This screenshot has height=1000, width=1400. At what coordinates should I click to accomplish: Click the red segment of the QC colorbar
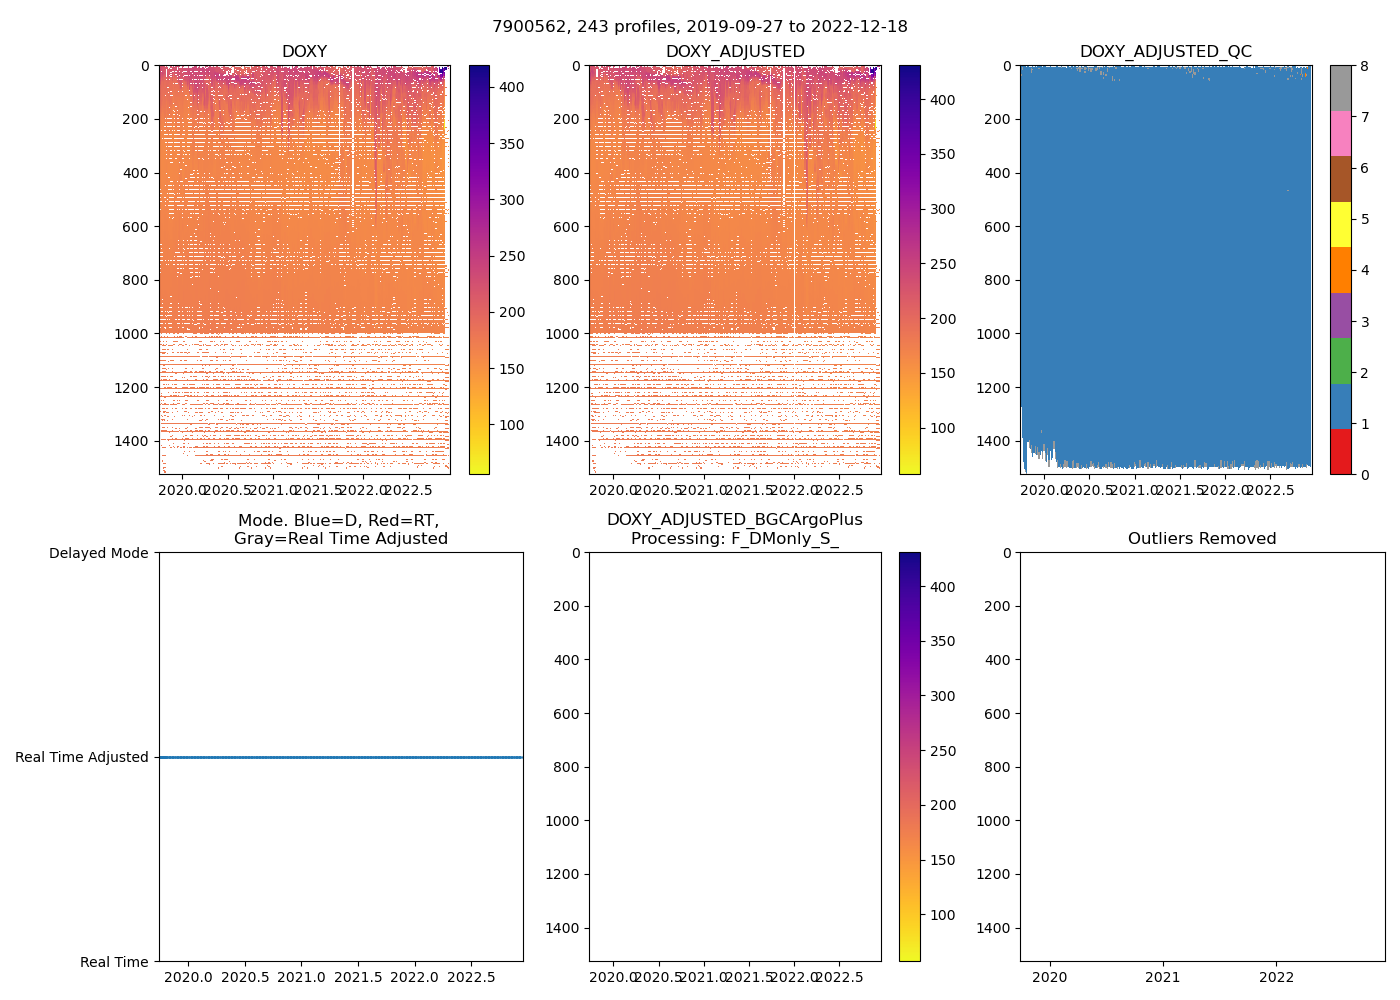tap(1340, 452)
